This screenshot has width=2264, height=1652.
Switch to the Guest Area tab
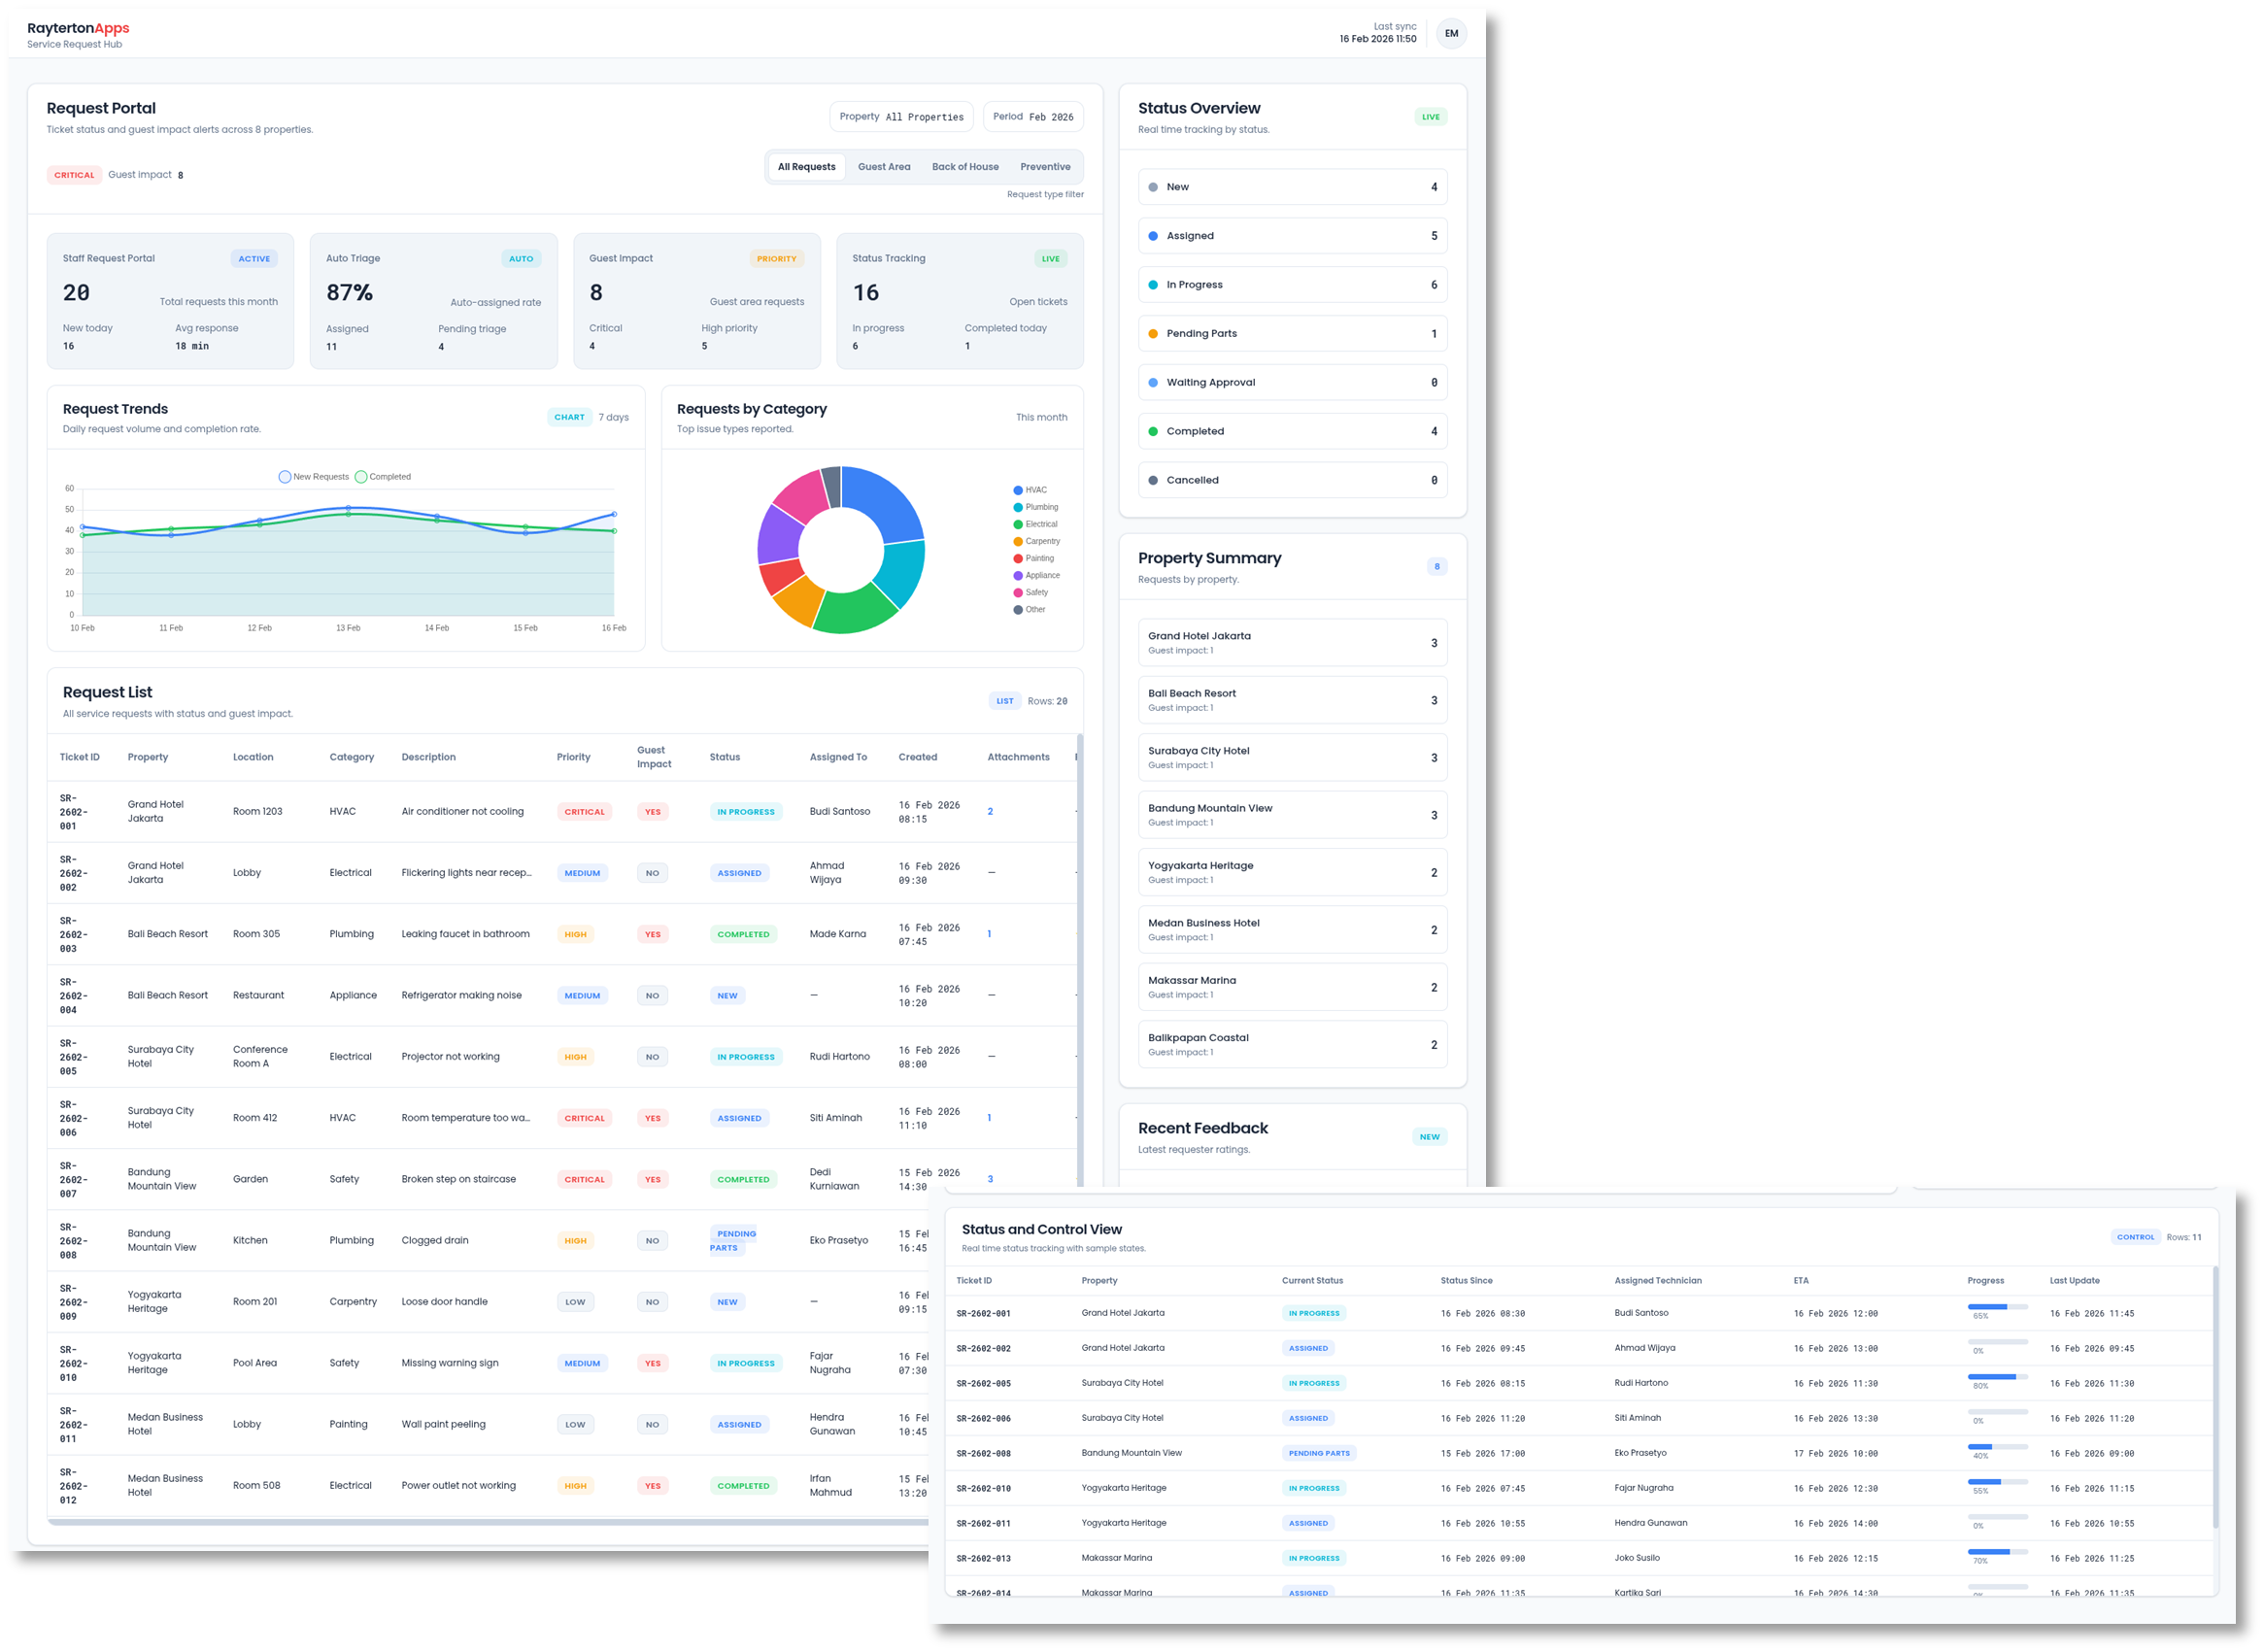883,166
